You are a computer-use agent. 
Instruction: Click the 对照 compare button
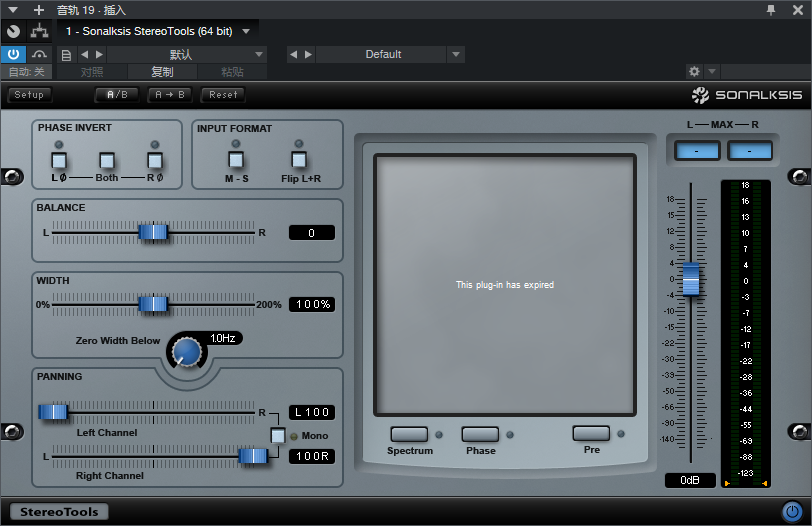click(92, 72)
